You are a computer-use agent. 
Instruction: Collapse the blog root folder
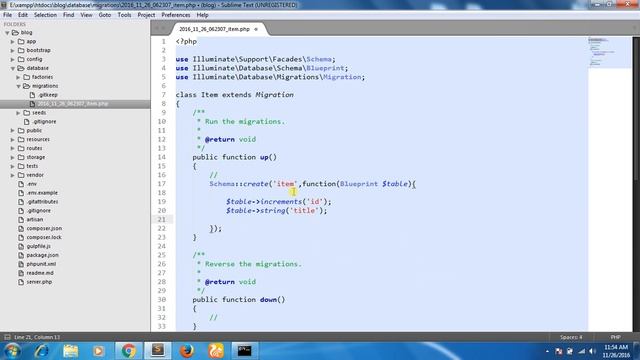click(x=7, y=33)
